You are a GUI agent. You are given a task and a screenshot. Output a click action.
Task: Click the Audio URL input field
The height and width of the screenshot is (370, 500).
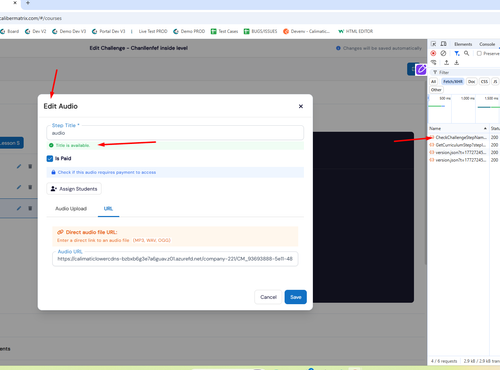175,259
